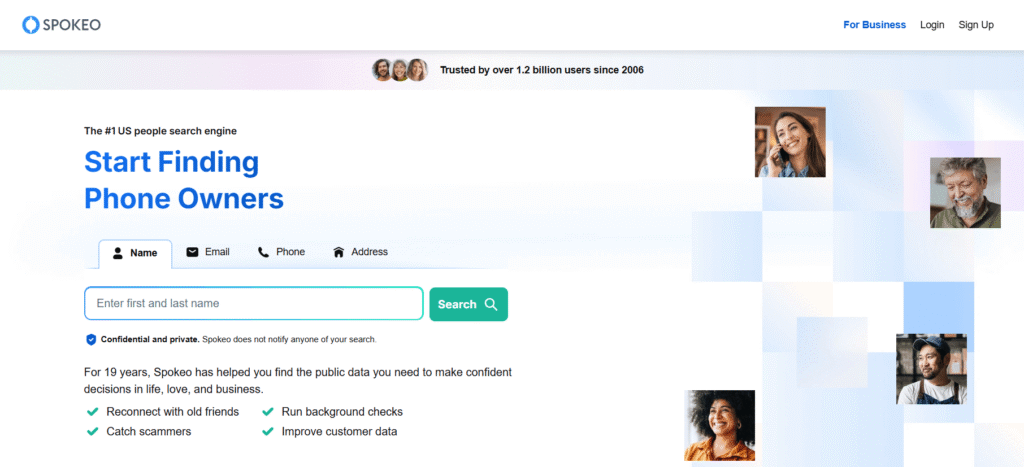Open the For Business link
Image resolution: width=1024 pixels, height=467 pixels.
874,25
